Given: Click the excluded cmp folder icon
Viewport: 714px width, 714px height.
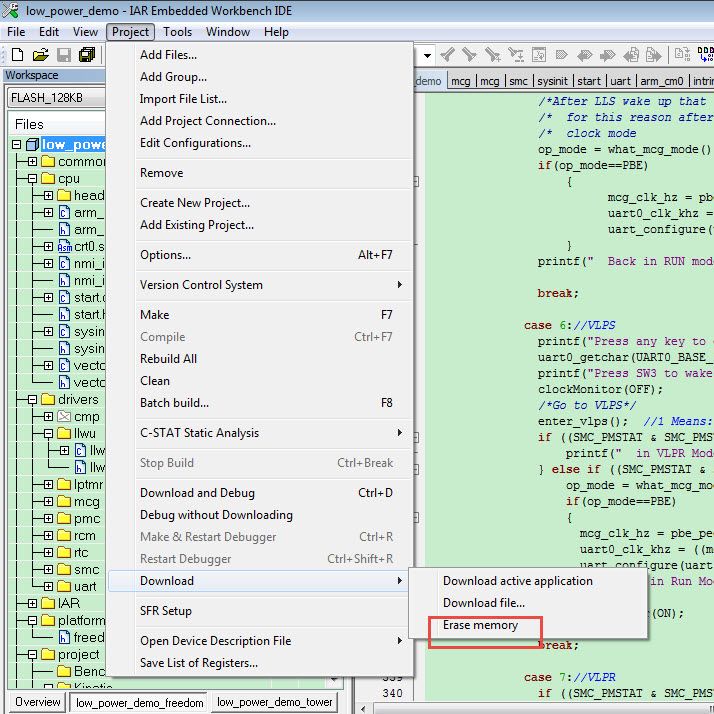Looking at the screenshot, I should 64,416.
